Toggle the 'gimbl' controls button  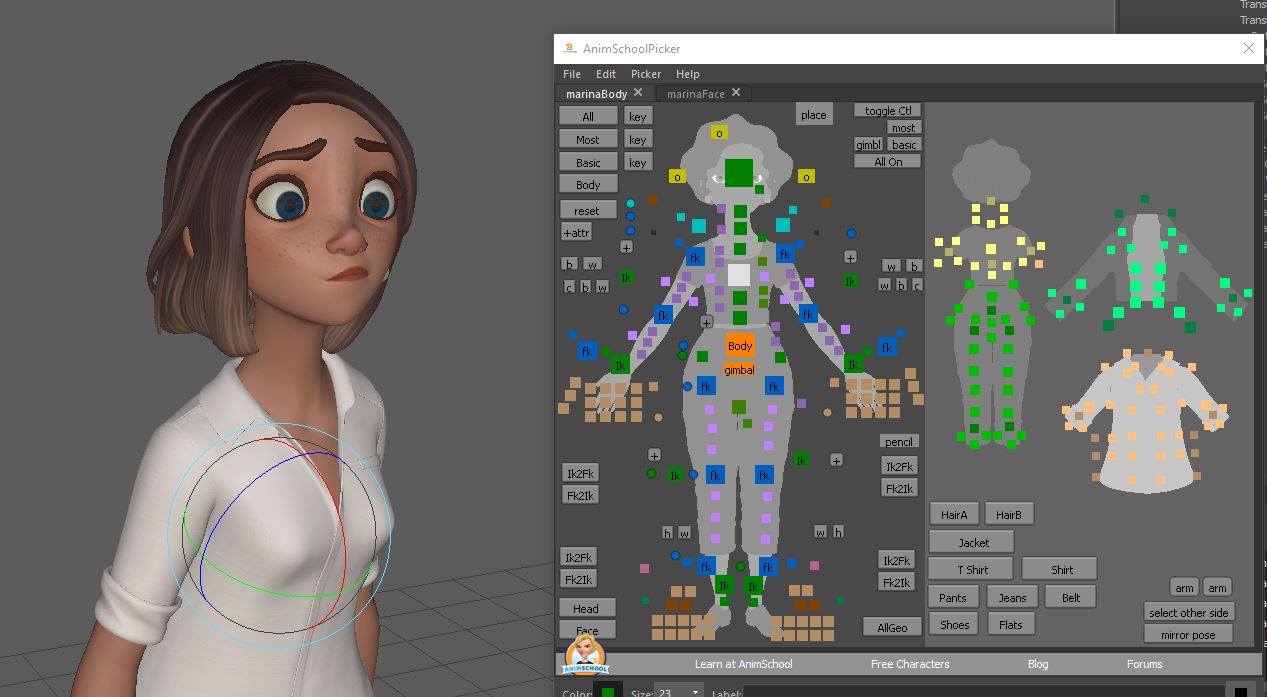(x=868, y=144)
